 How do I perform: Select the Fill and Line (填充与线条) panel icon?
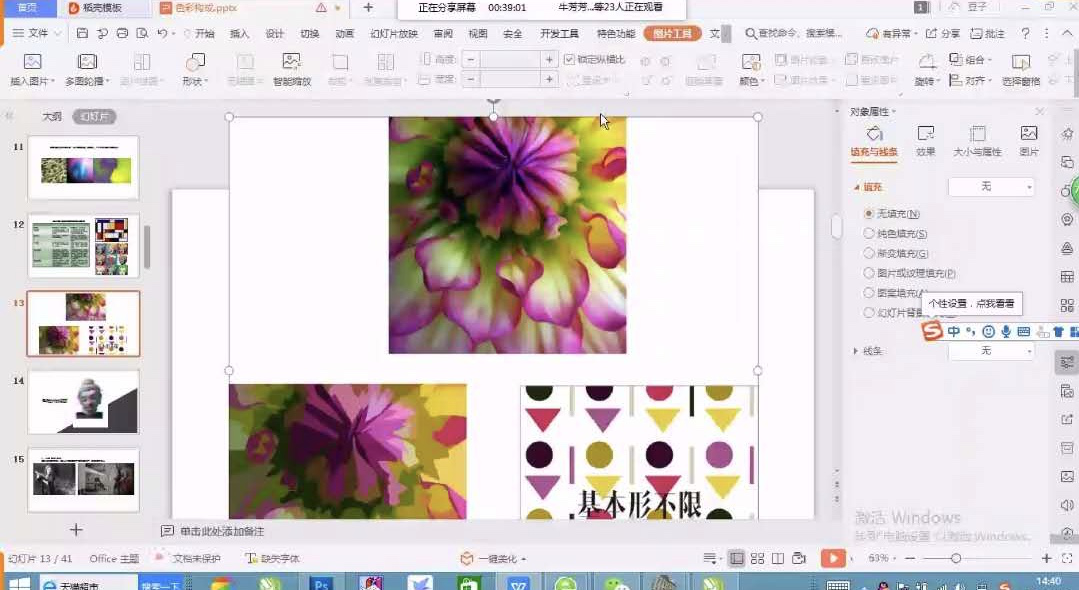[x=874, y=134]
